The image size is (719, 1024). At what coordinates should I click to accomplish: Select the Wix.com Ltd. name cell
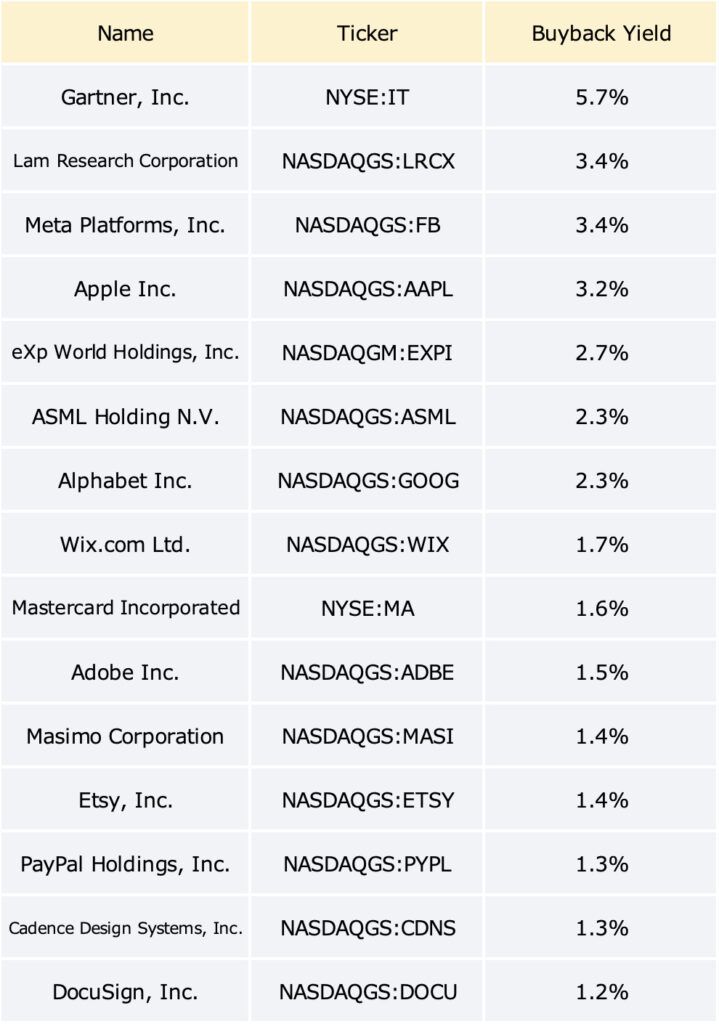[x=125, y=544]
